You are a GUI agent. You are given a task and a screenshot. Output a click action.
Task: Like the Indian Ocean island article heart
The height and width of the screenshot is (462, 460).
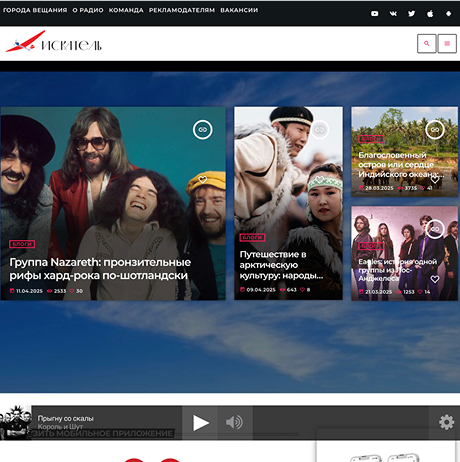(x=435, y=180)
